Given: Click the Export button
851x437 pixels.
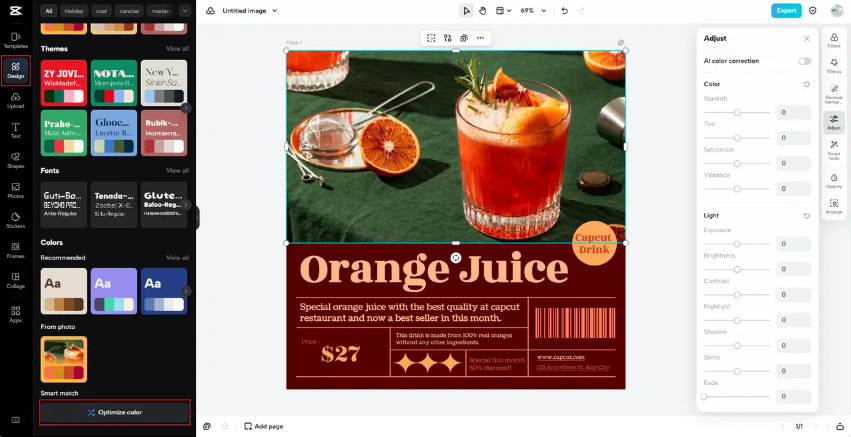Looking at the screenshot, I should pos(786,10).
